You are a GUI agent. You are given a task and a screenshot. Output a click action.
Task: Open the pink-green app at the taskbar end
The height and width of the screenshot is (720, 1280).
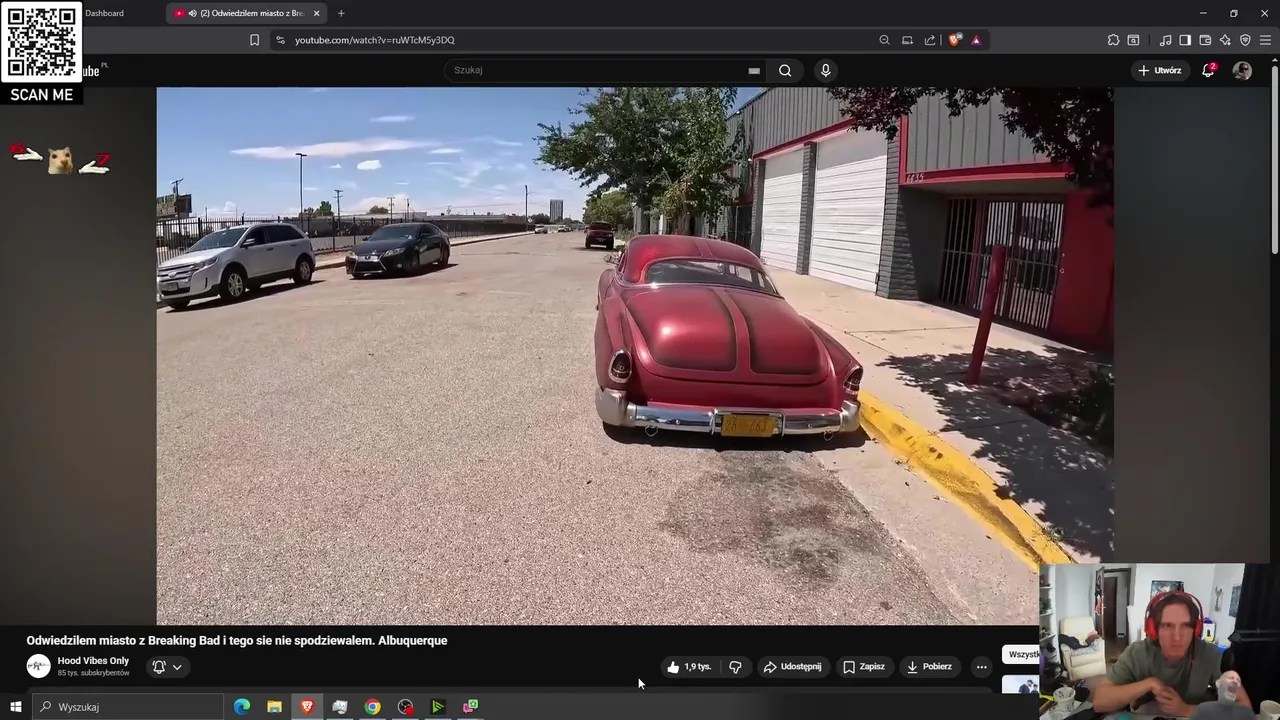pos(470,707)
